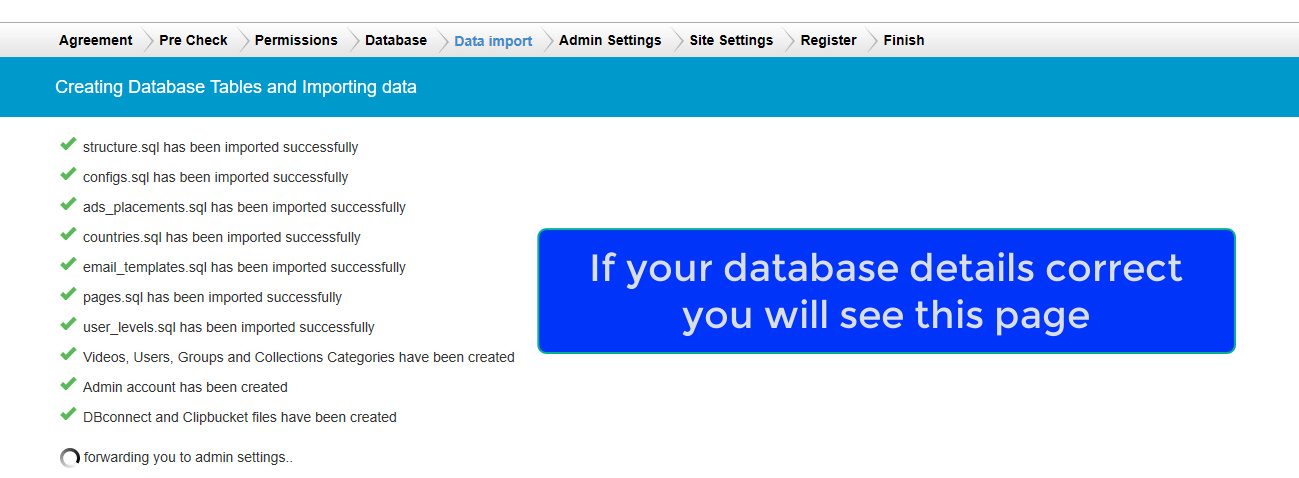
Task: Click the checkmark beside Categories have been created
Action: click(68, 355)
